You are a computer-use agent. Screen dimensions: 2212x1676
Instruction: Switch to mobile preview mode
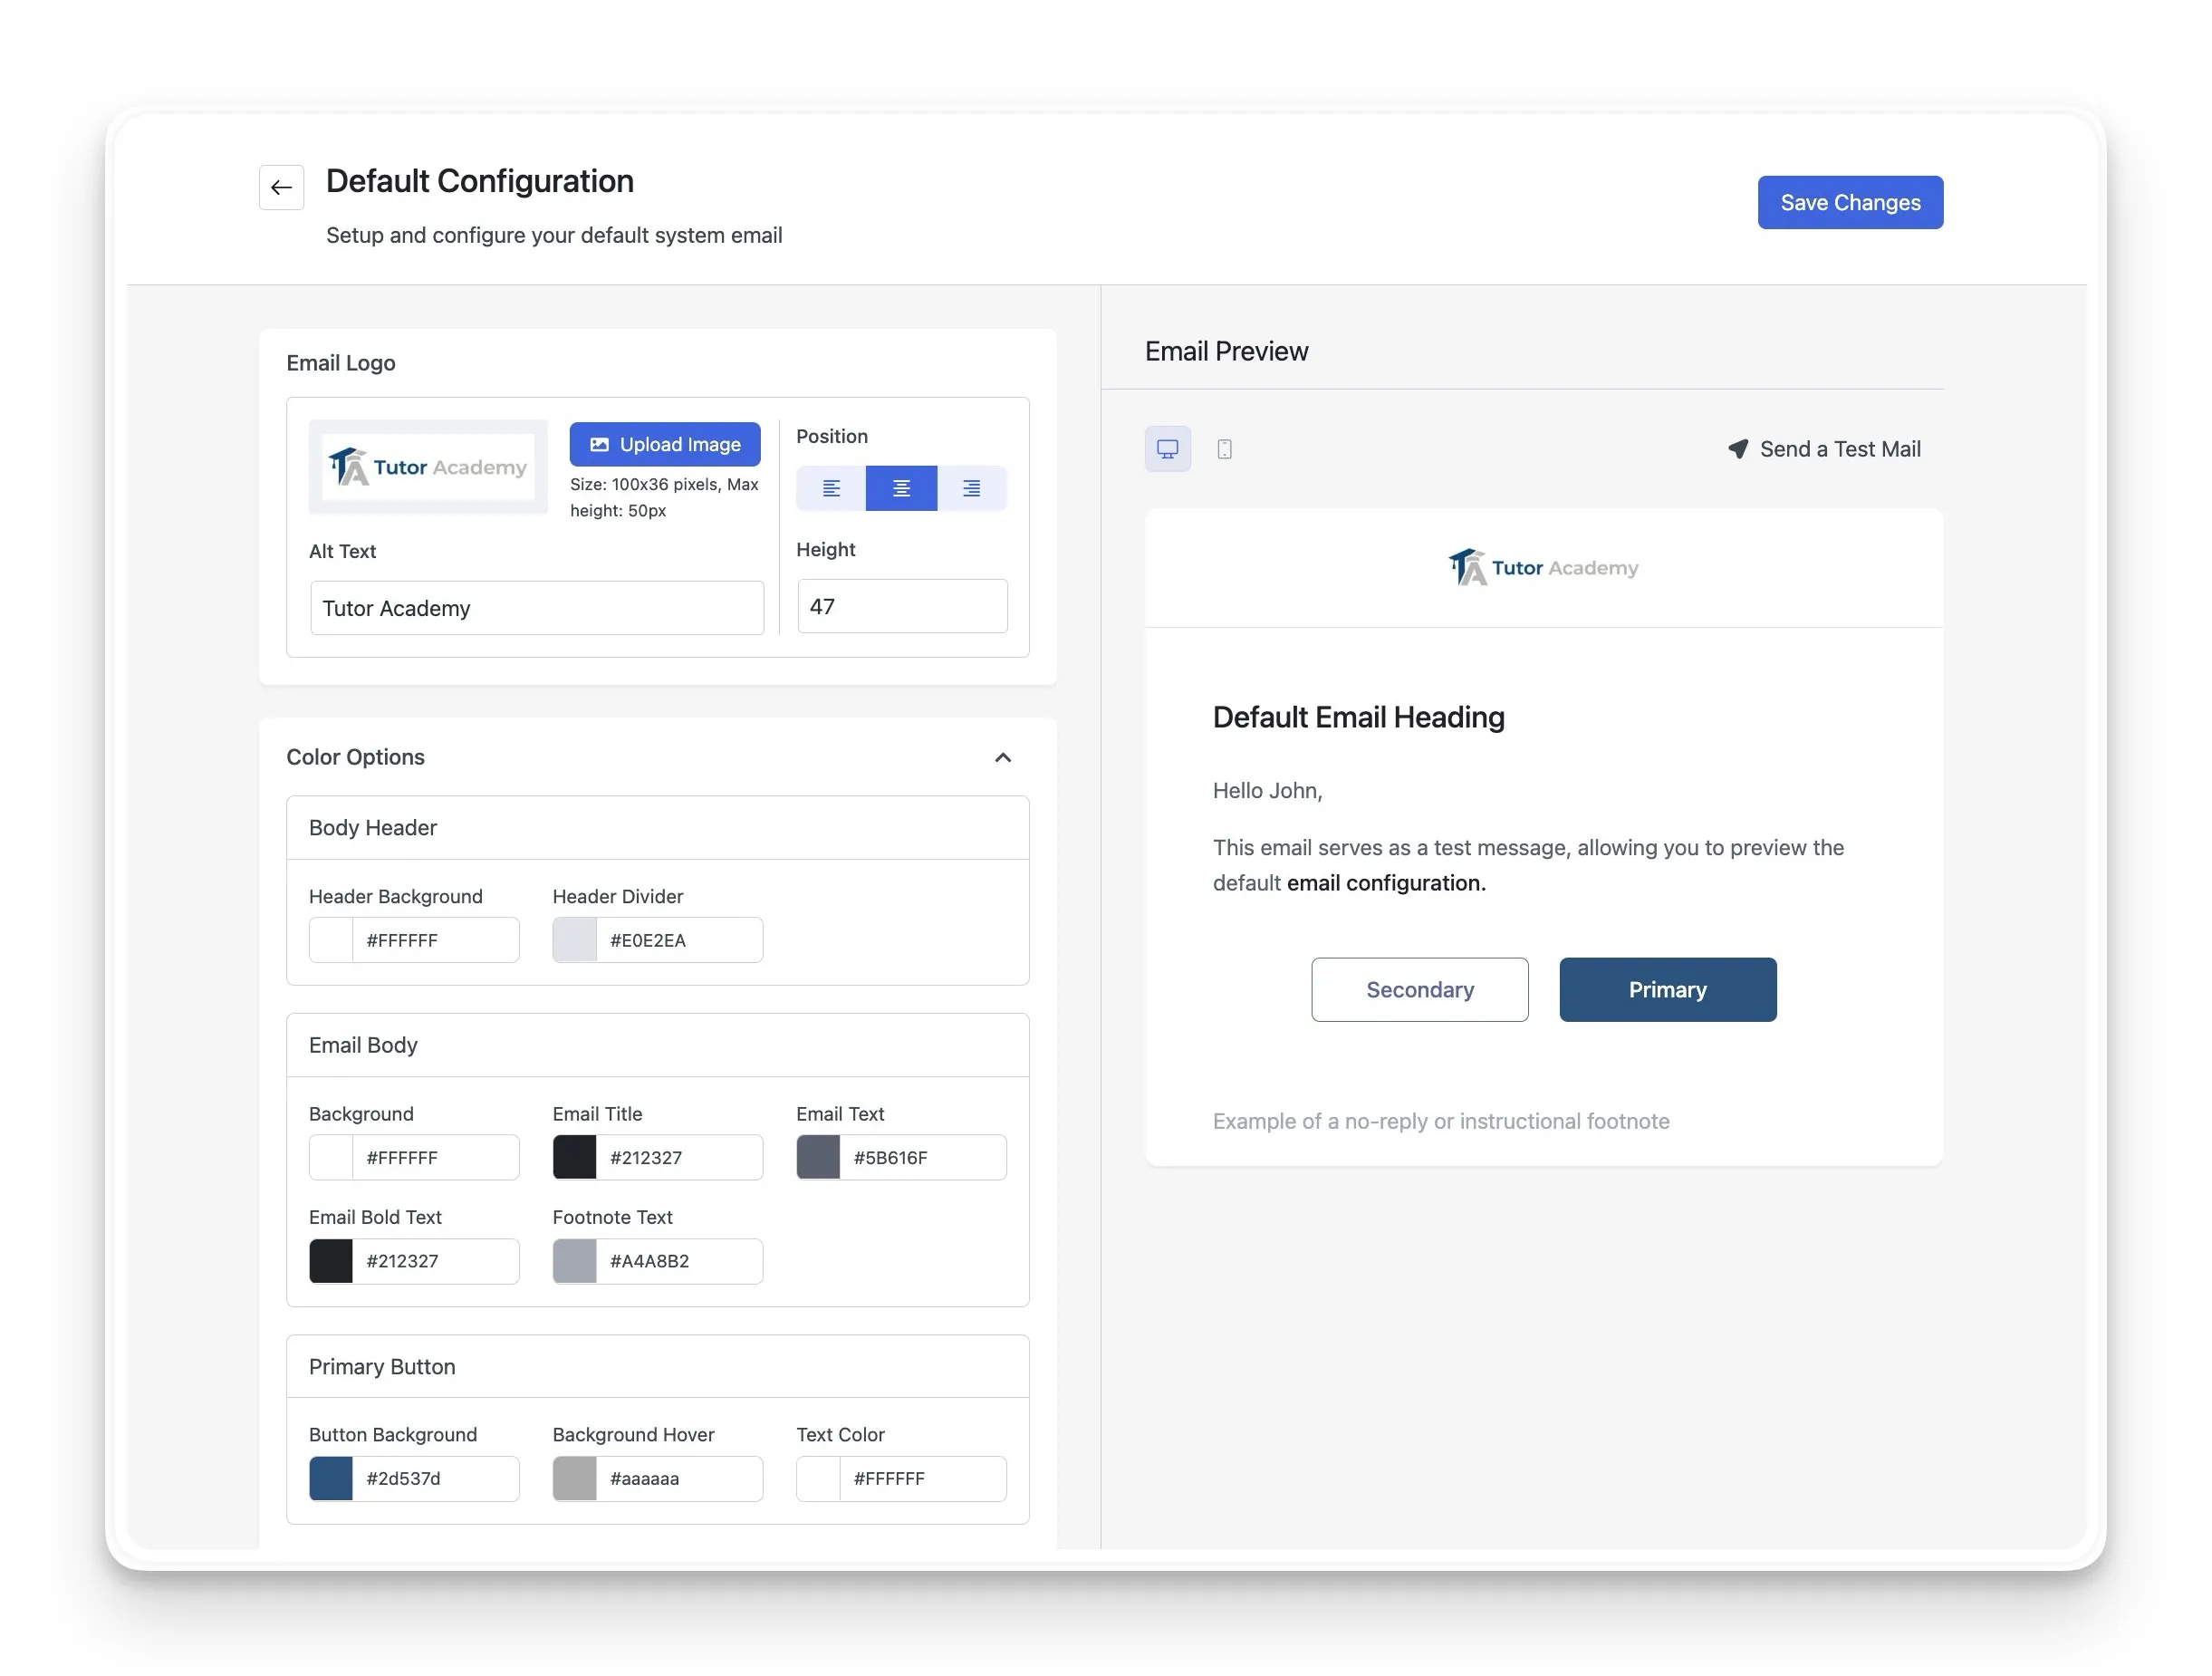(x=1224, y=449)
